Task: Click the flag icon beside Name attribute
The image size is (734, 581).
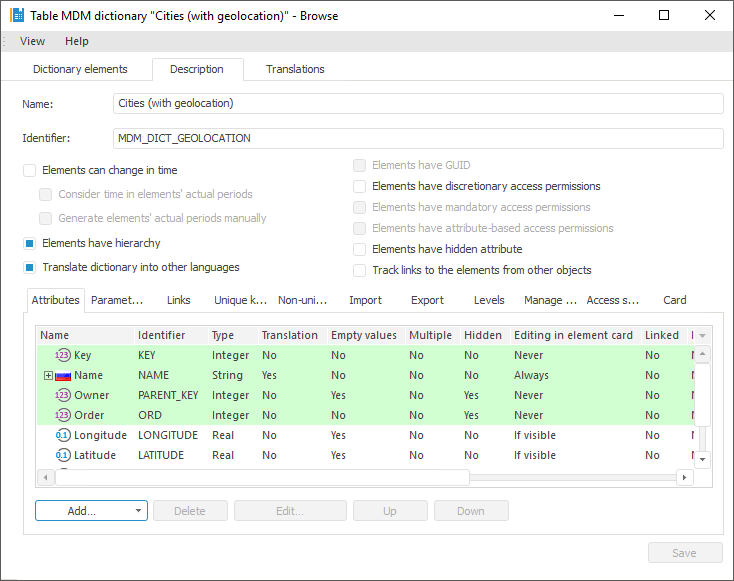Action: [63, 375]
